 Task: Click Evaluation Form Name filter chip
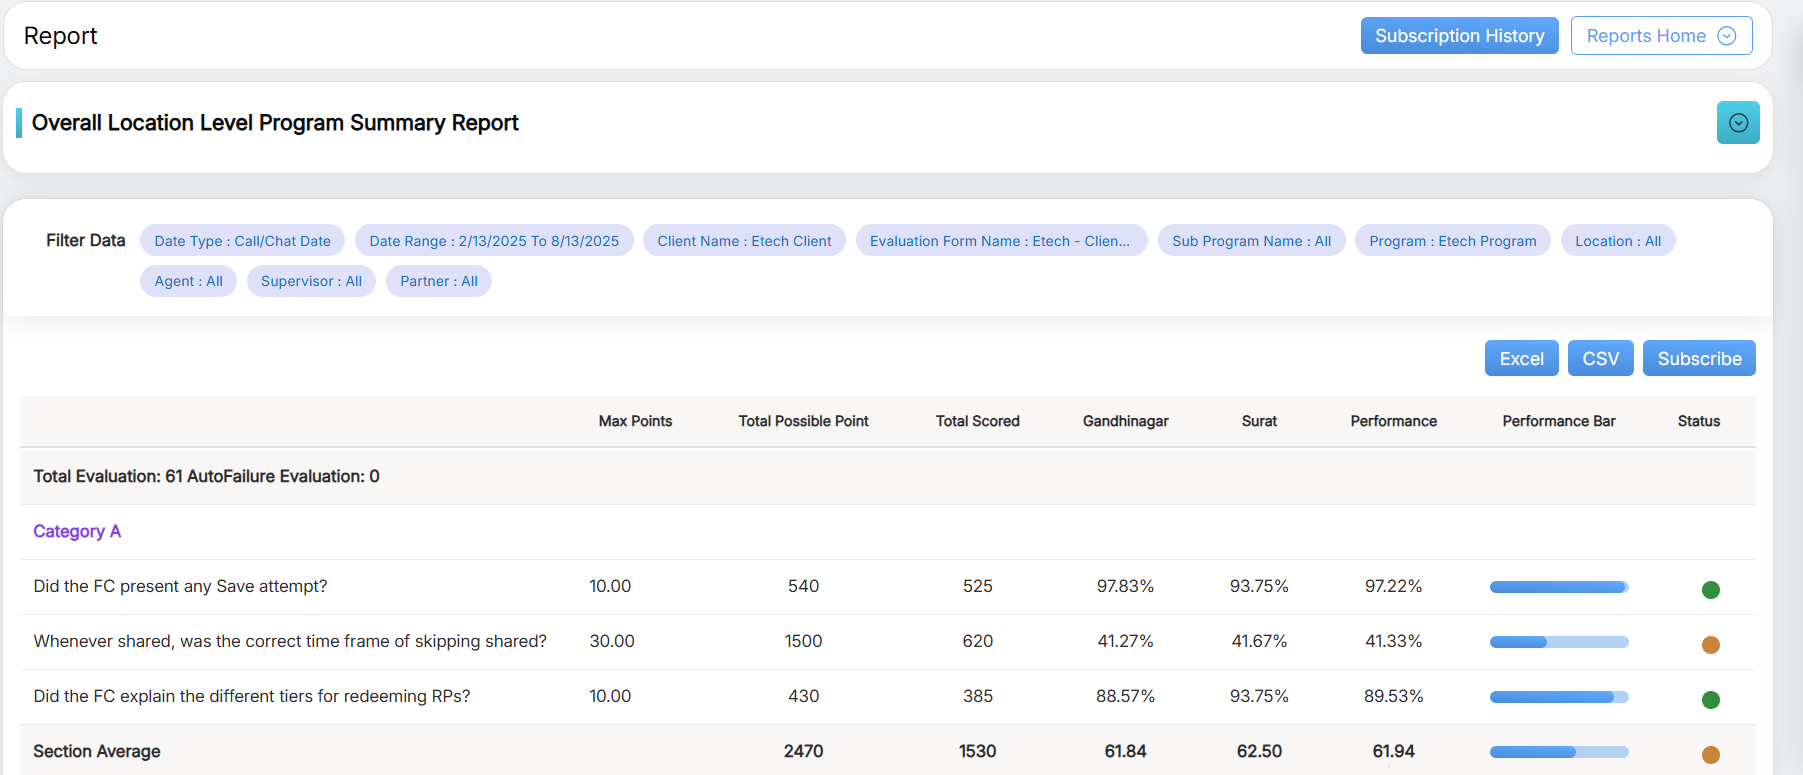coord(1000,241)
